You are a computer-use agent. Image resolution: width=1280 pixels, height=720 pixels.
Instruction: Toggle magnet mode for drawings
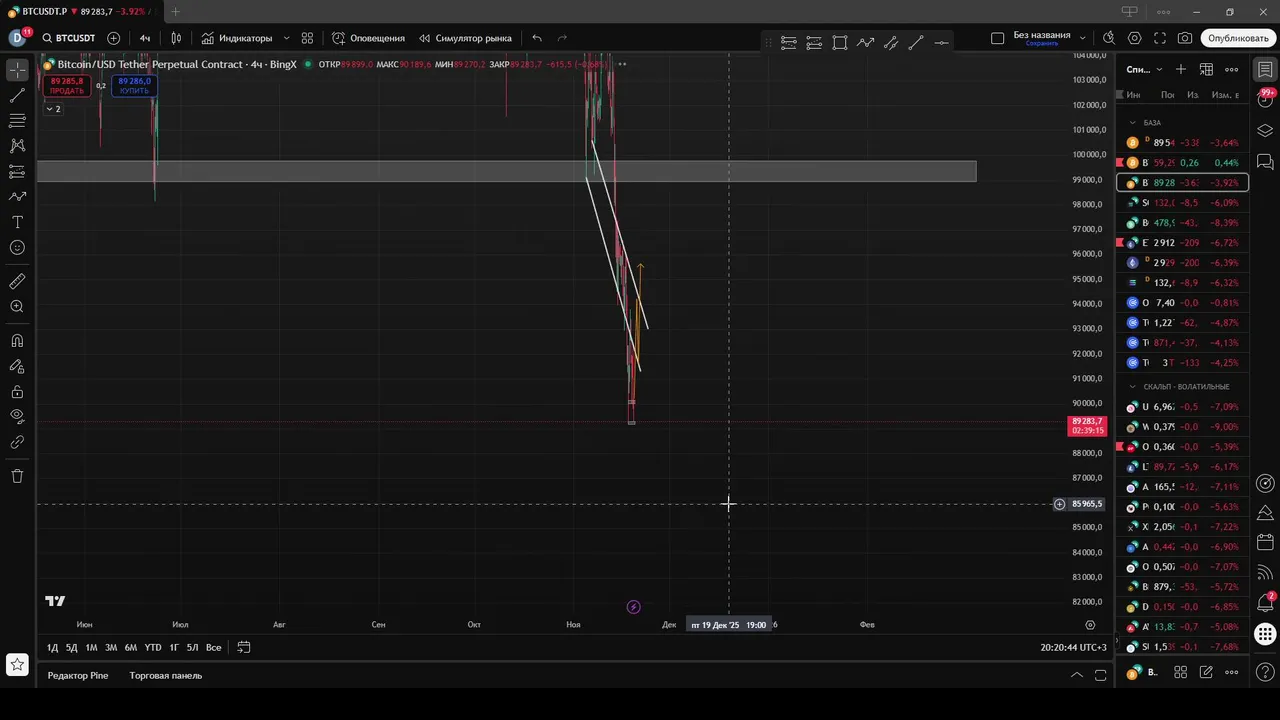(x=17, y=341)
